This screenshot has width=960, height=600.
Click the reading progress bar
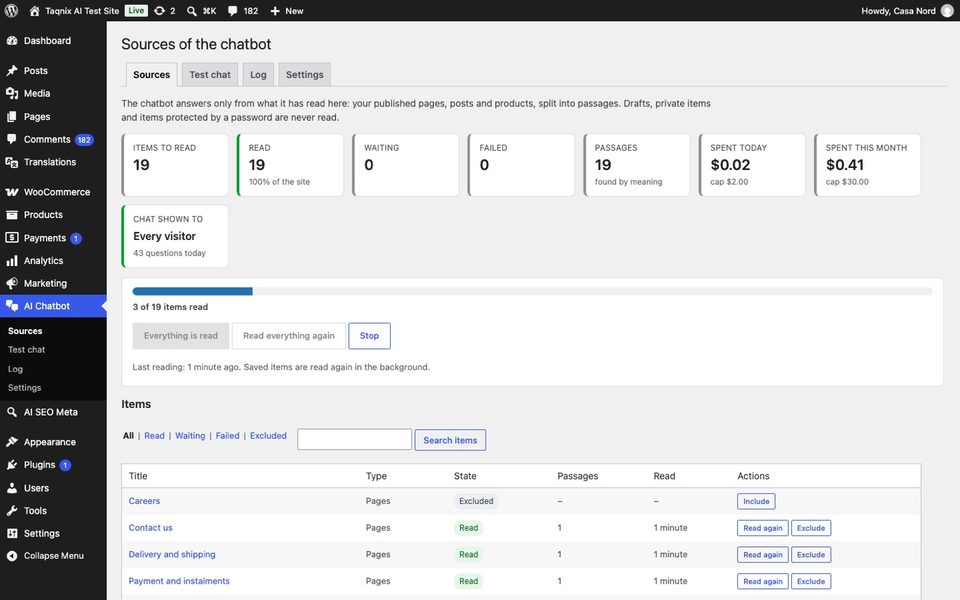[532, 291]
